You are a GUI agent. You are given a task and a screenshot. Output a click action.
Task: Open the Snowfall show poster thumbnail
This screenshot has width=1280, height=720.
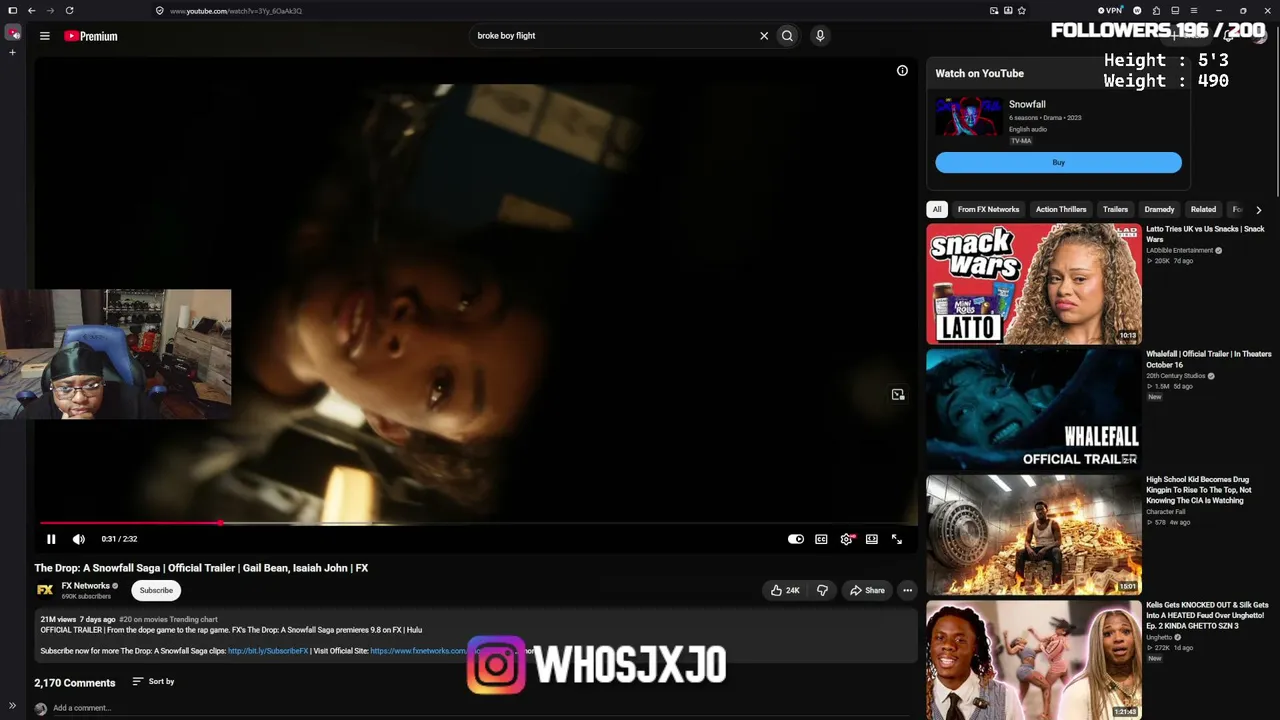coord(968,116)
